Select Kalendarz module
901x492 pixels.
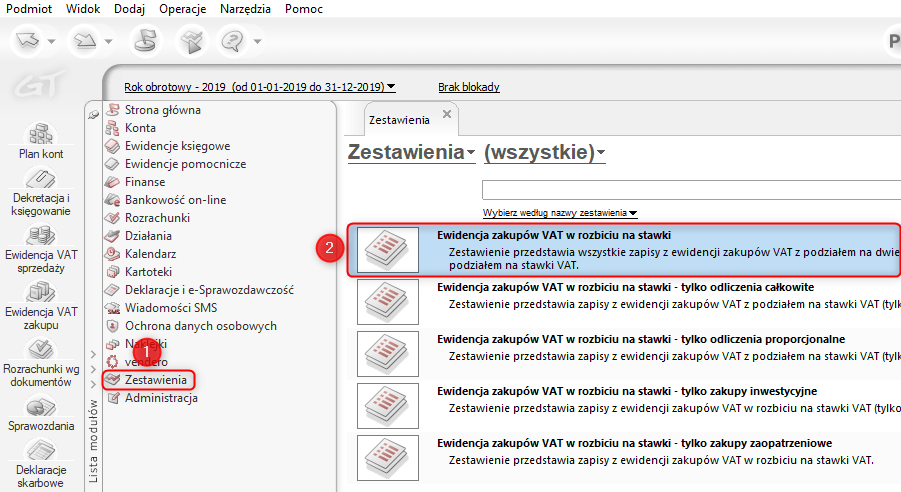pos(151,253)
